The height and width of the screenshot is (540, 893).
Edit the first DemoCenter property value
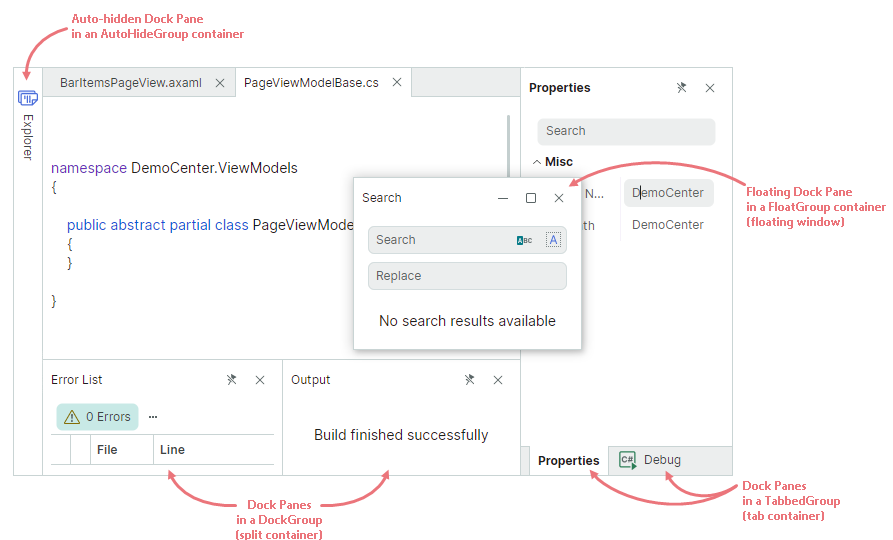coord(668,193)
